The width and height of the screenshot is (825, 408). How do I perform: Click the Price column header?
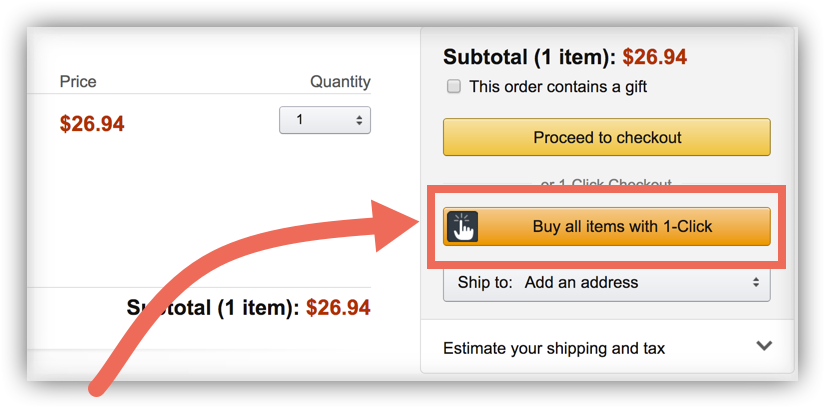point(78,82)
